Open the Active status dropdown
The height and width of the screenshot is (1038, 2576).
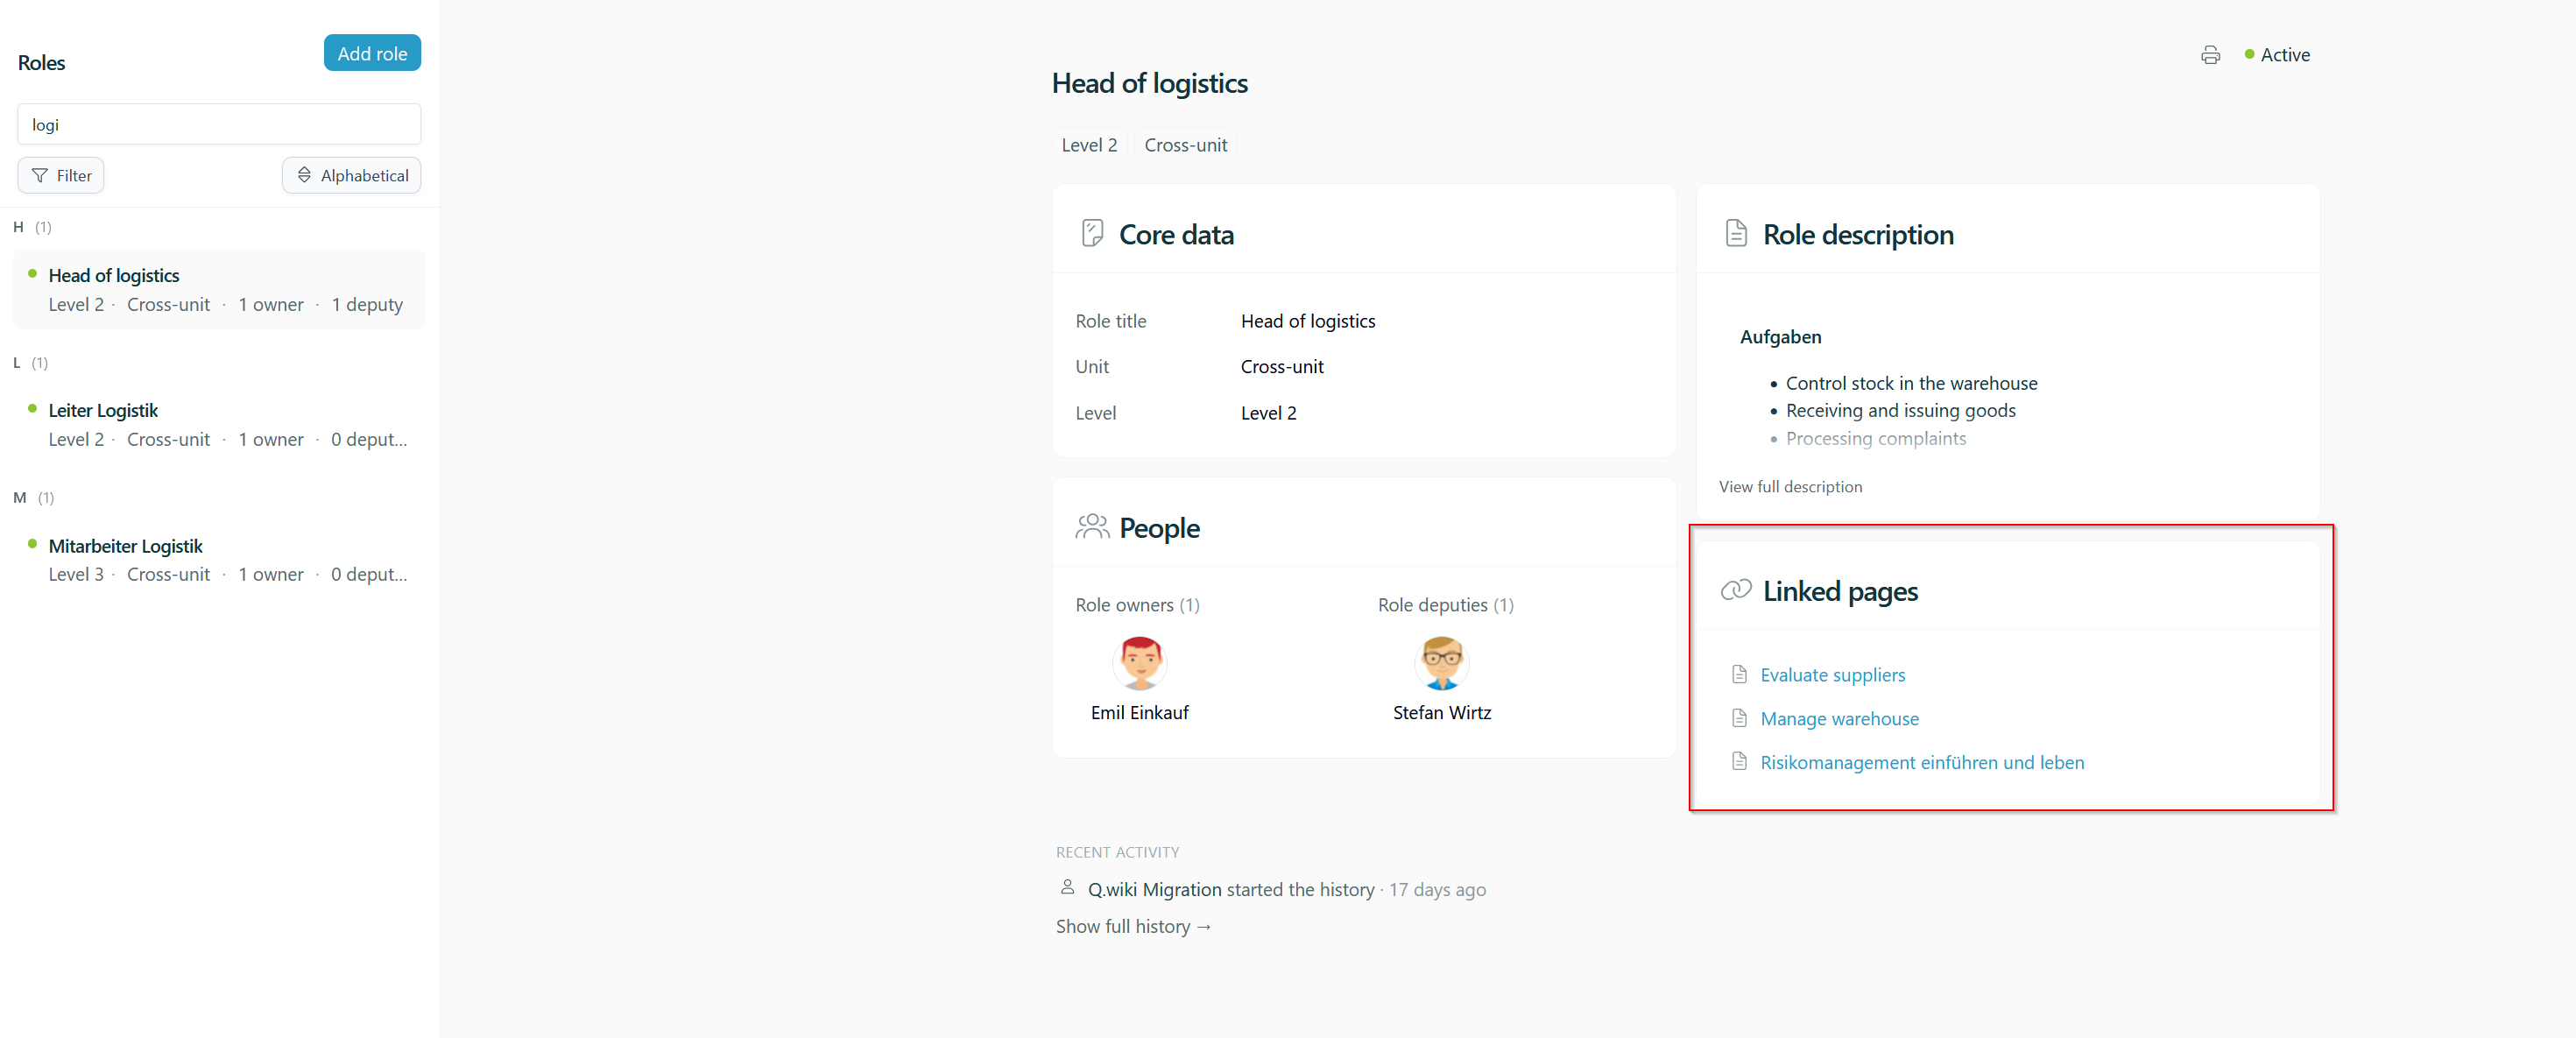coord(2277,55)
